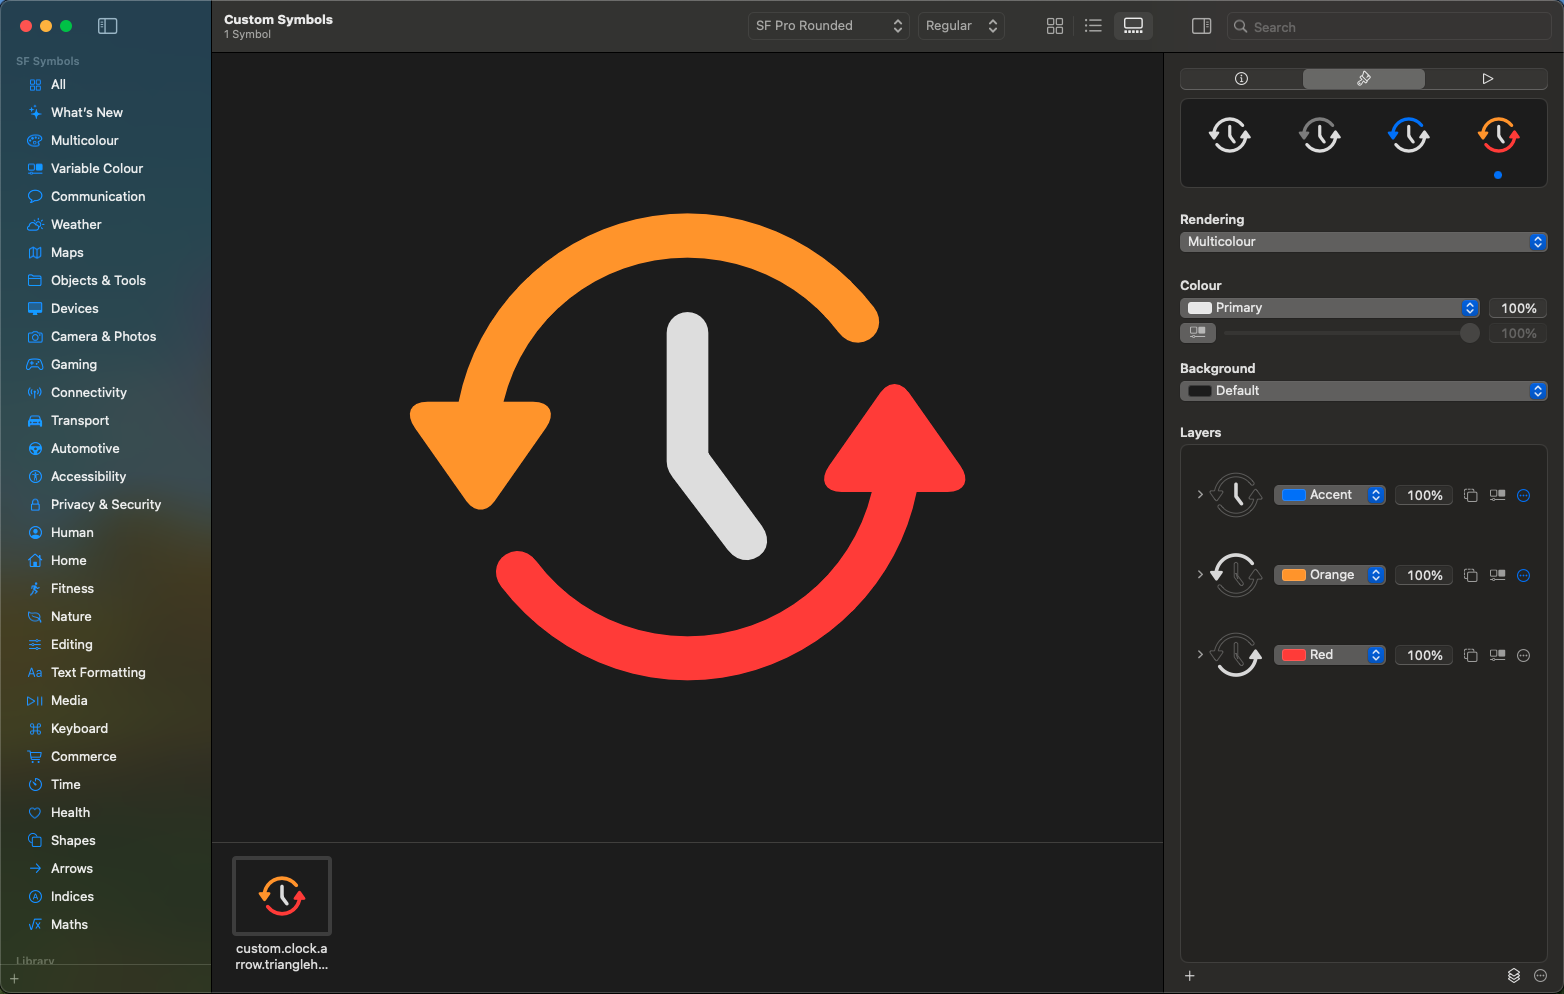1564x994 pixels.
Task: Select the multicolour rendering preview
Action: pos(1498,135)
